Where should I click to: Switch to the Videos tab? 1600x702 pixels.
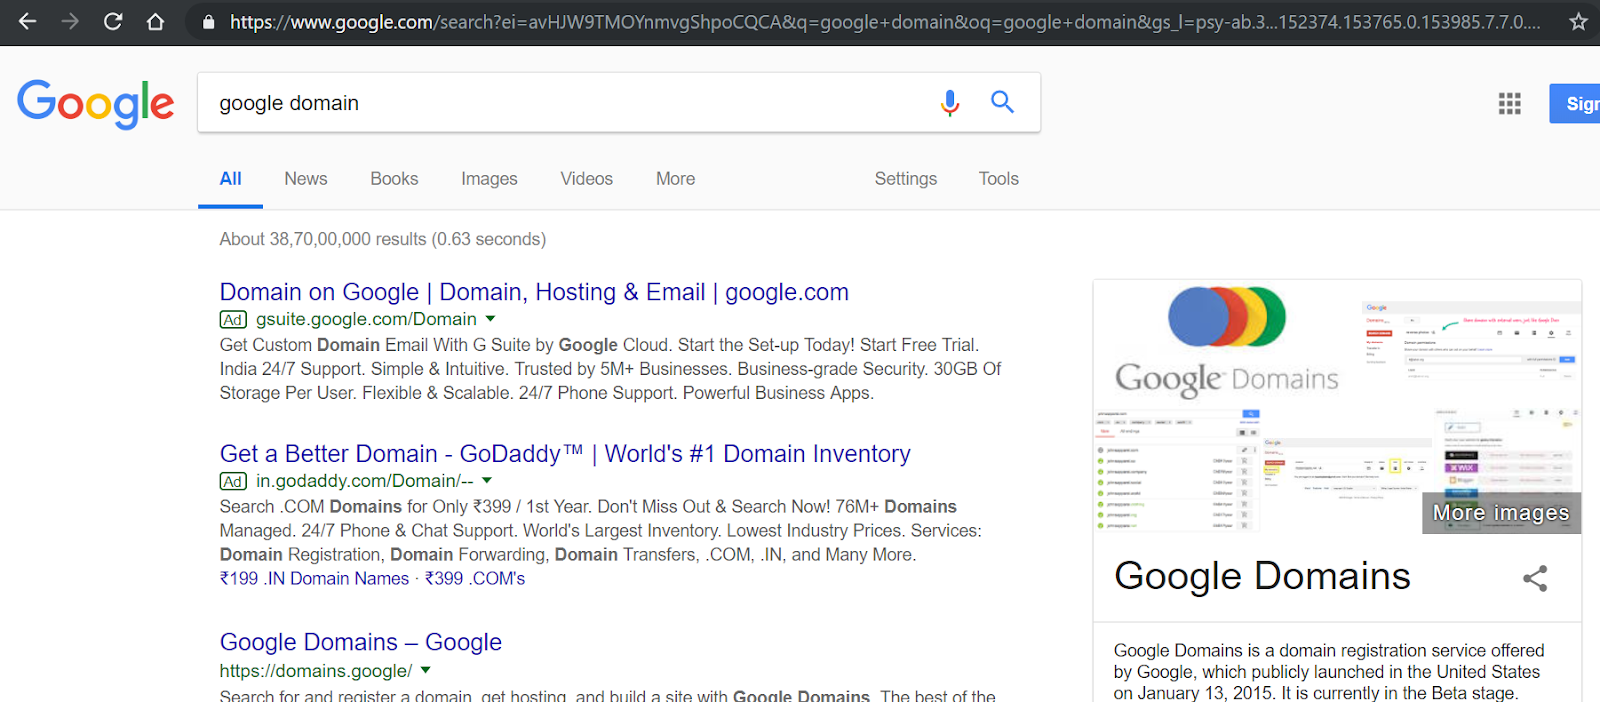(586, 179)
